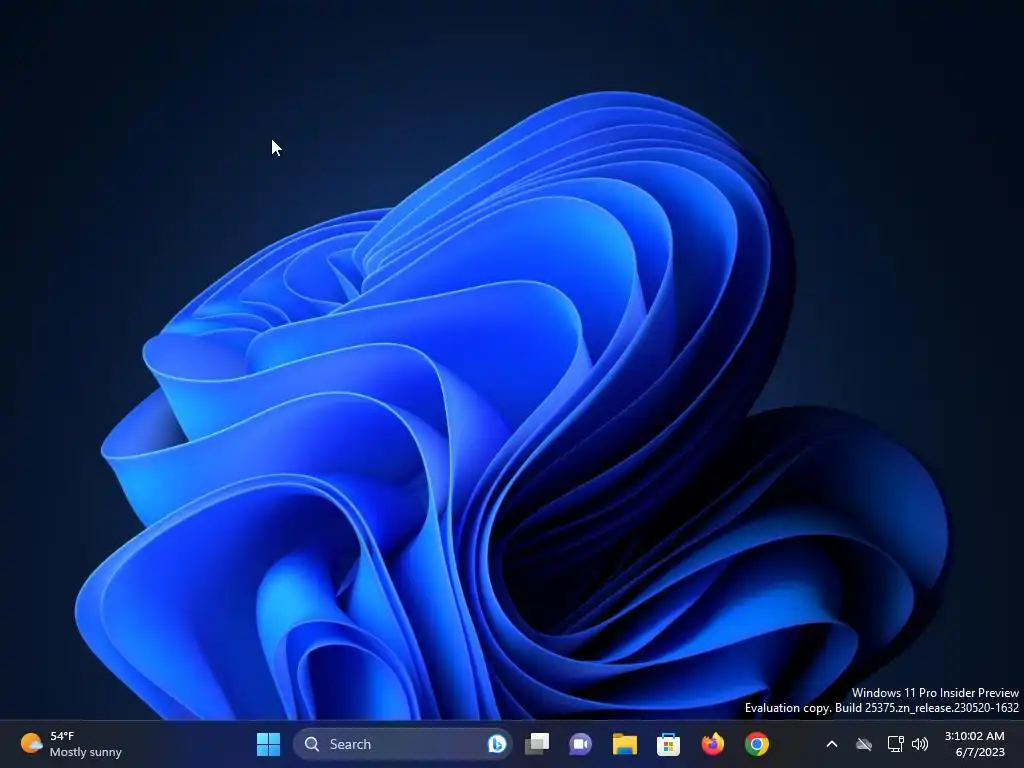This screenshot has height=768, width=1024.
Task: Open volume speaker tray icon
Action: pyautogui.click(x=920, y=744)
